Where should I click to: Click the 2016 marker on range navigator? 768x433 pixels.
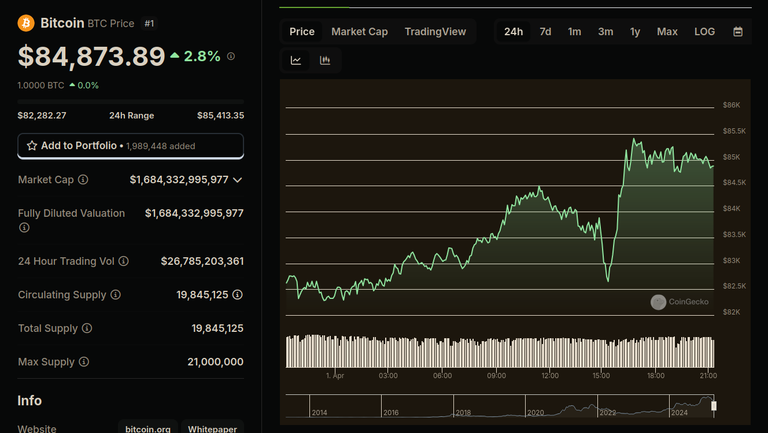tap(391, 412)
